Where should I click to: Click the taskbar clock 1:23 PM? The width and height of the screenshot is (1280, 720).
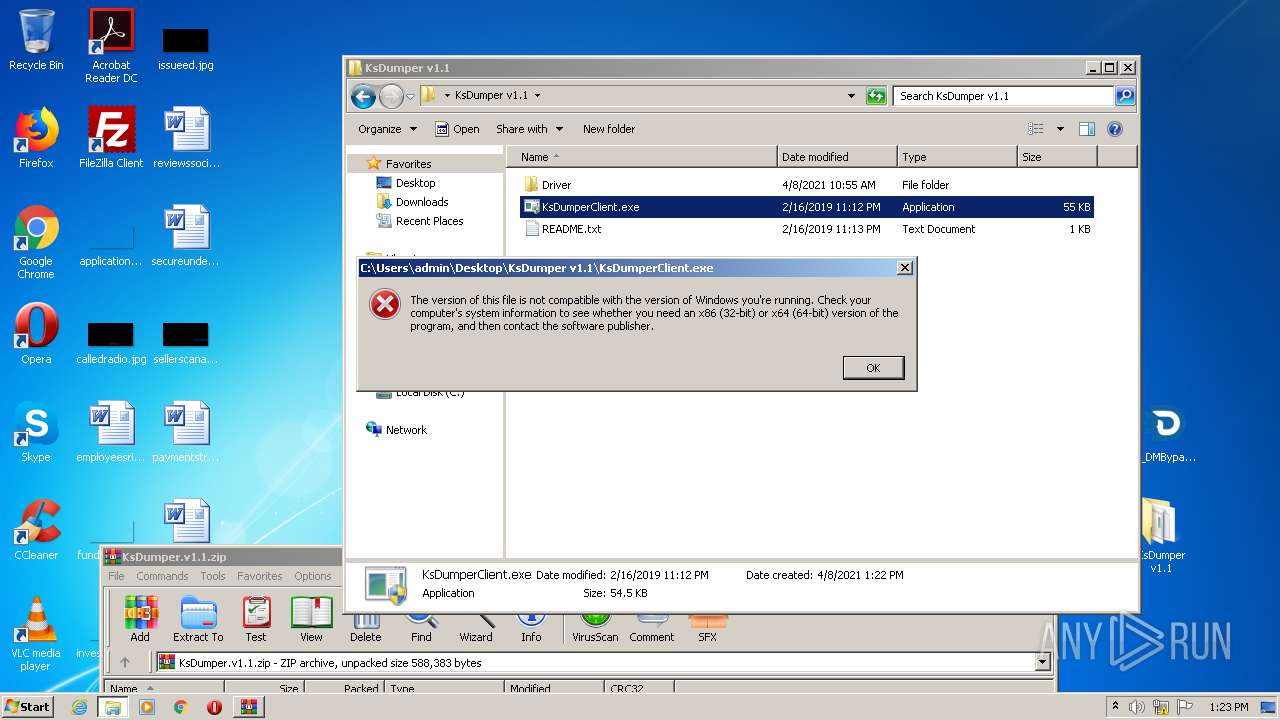click(x=1228, y=707)
